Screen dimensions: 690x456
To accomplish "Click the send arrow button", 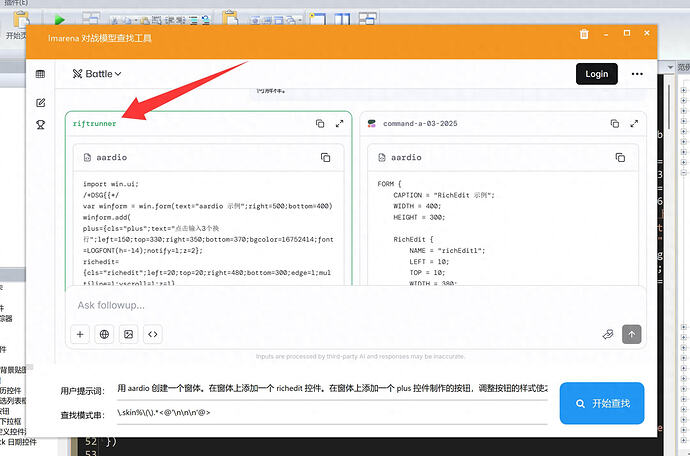I will coord(631,335).
